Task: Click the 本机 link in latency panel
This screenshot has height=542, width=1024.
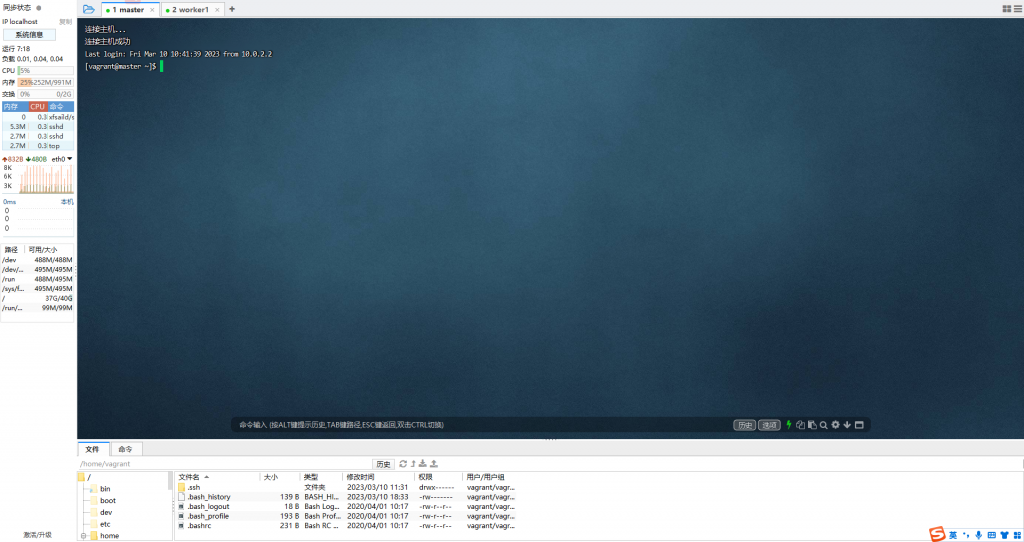Action: [67, 202]
